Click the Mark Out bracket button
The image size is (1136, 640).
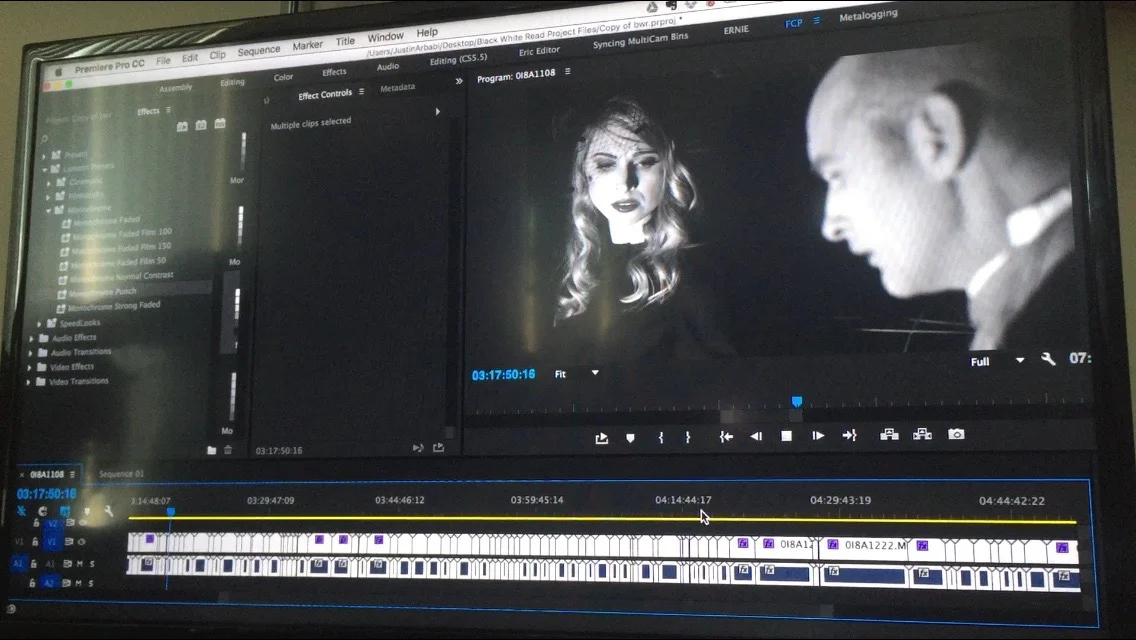[688, 437]
